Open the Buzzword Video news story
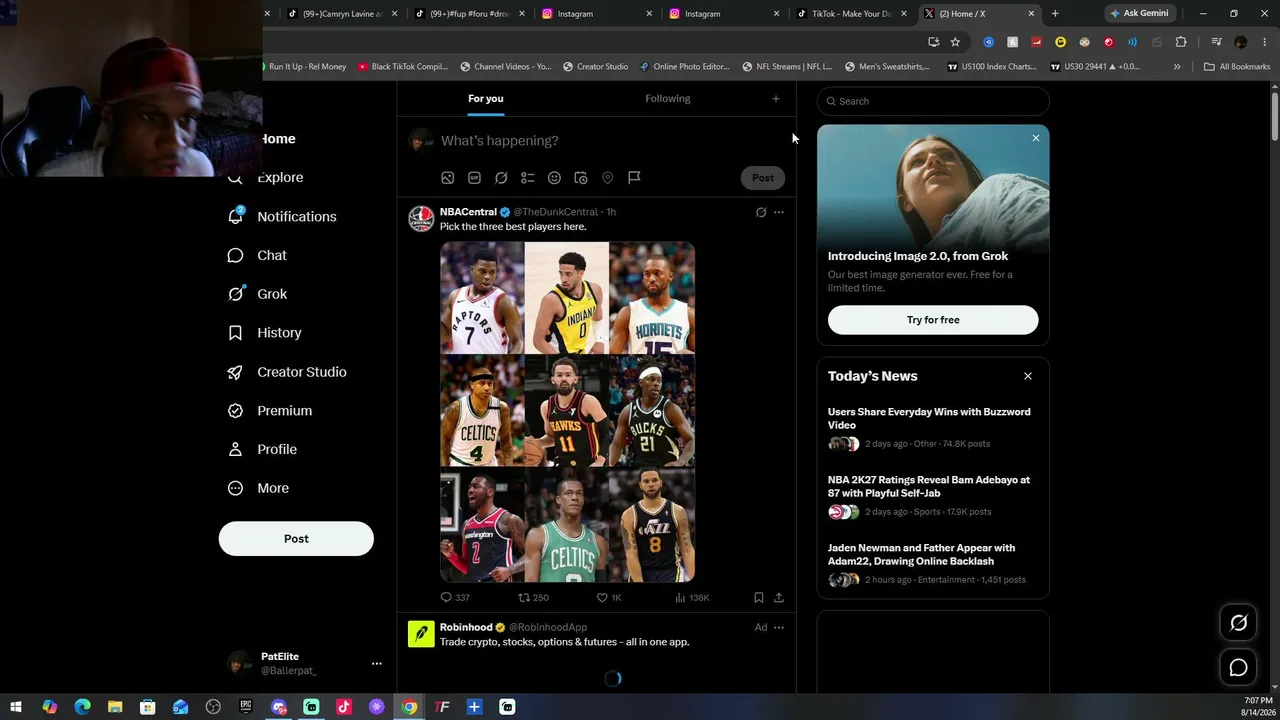 point(933,427)
